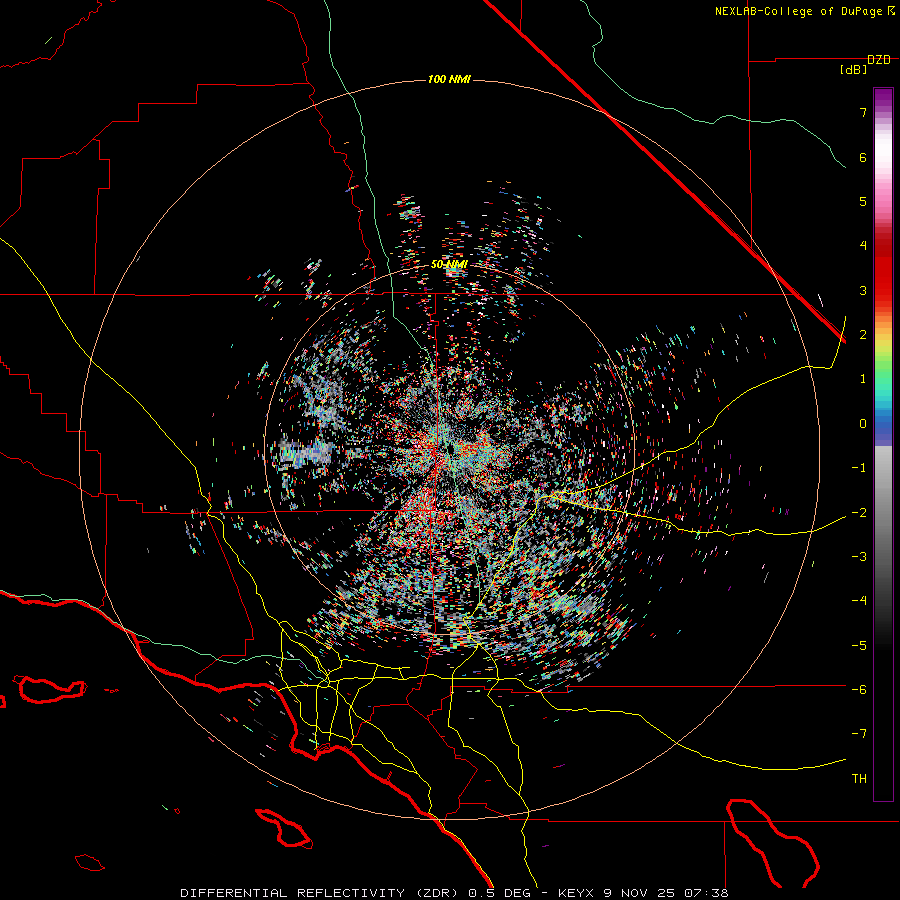Click the 100 NMI range ring label

tap(449, 79)
